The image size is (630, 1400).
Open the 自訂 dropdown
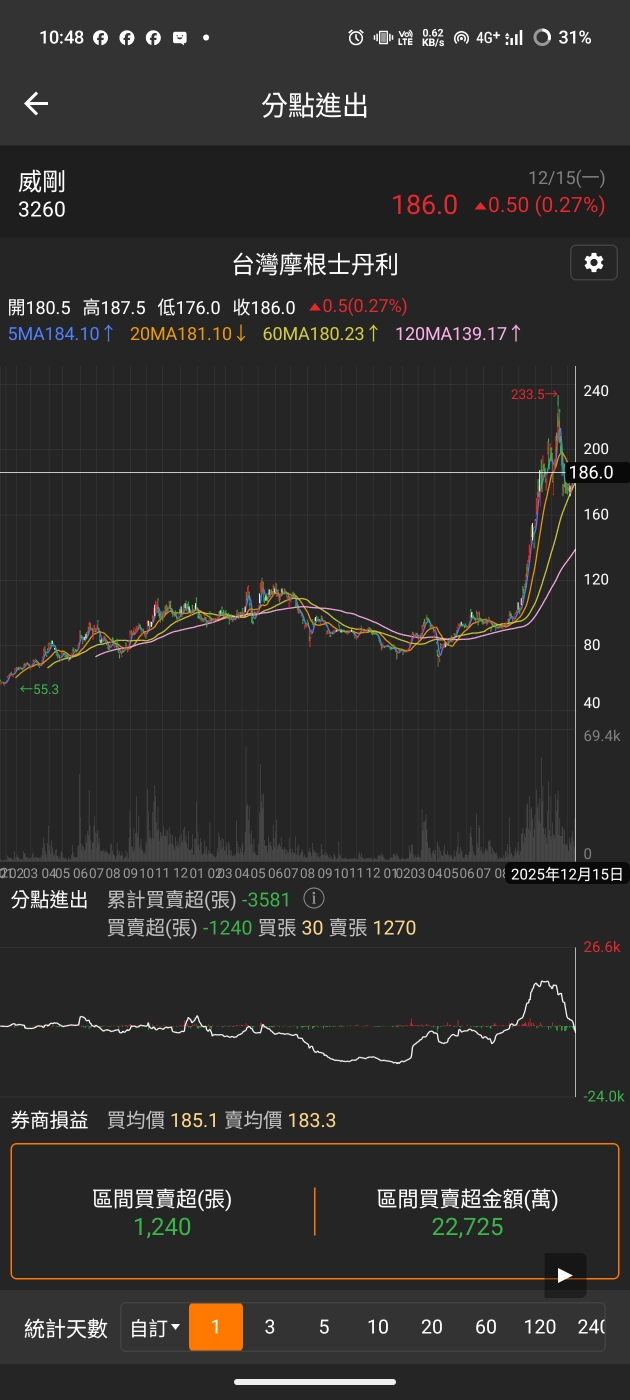(155, 1328)
